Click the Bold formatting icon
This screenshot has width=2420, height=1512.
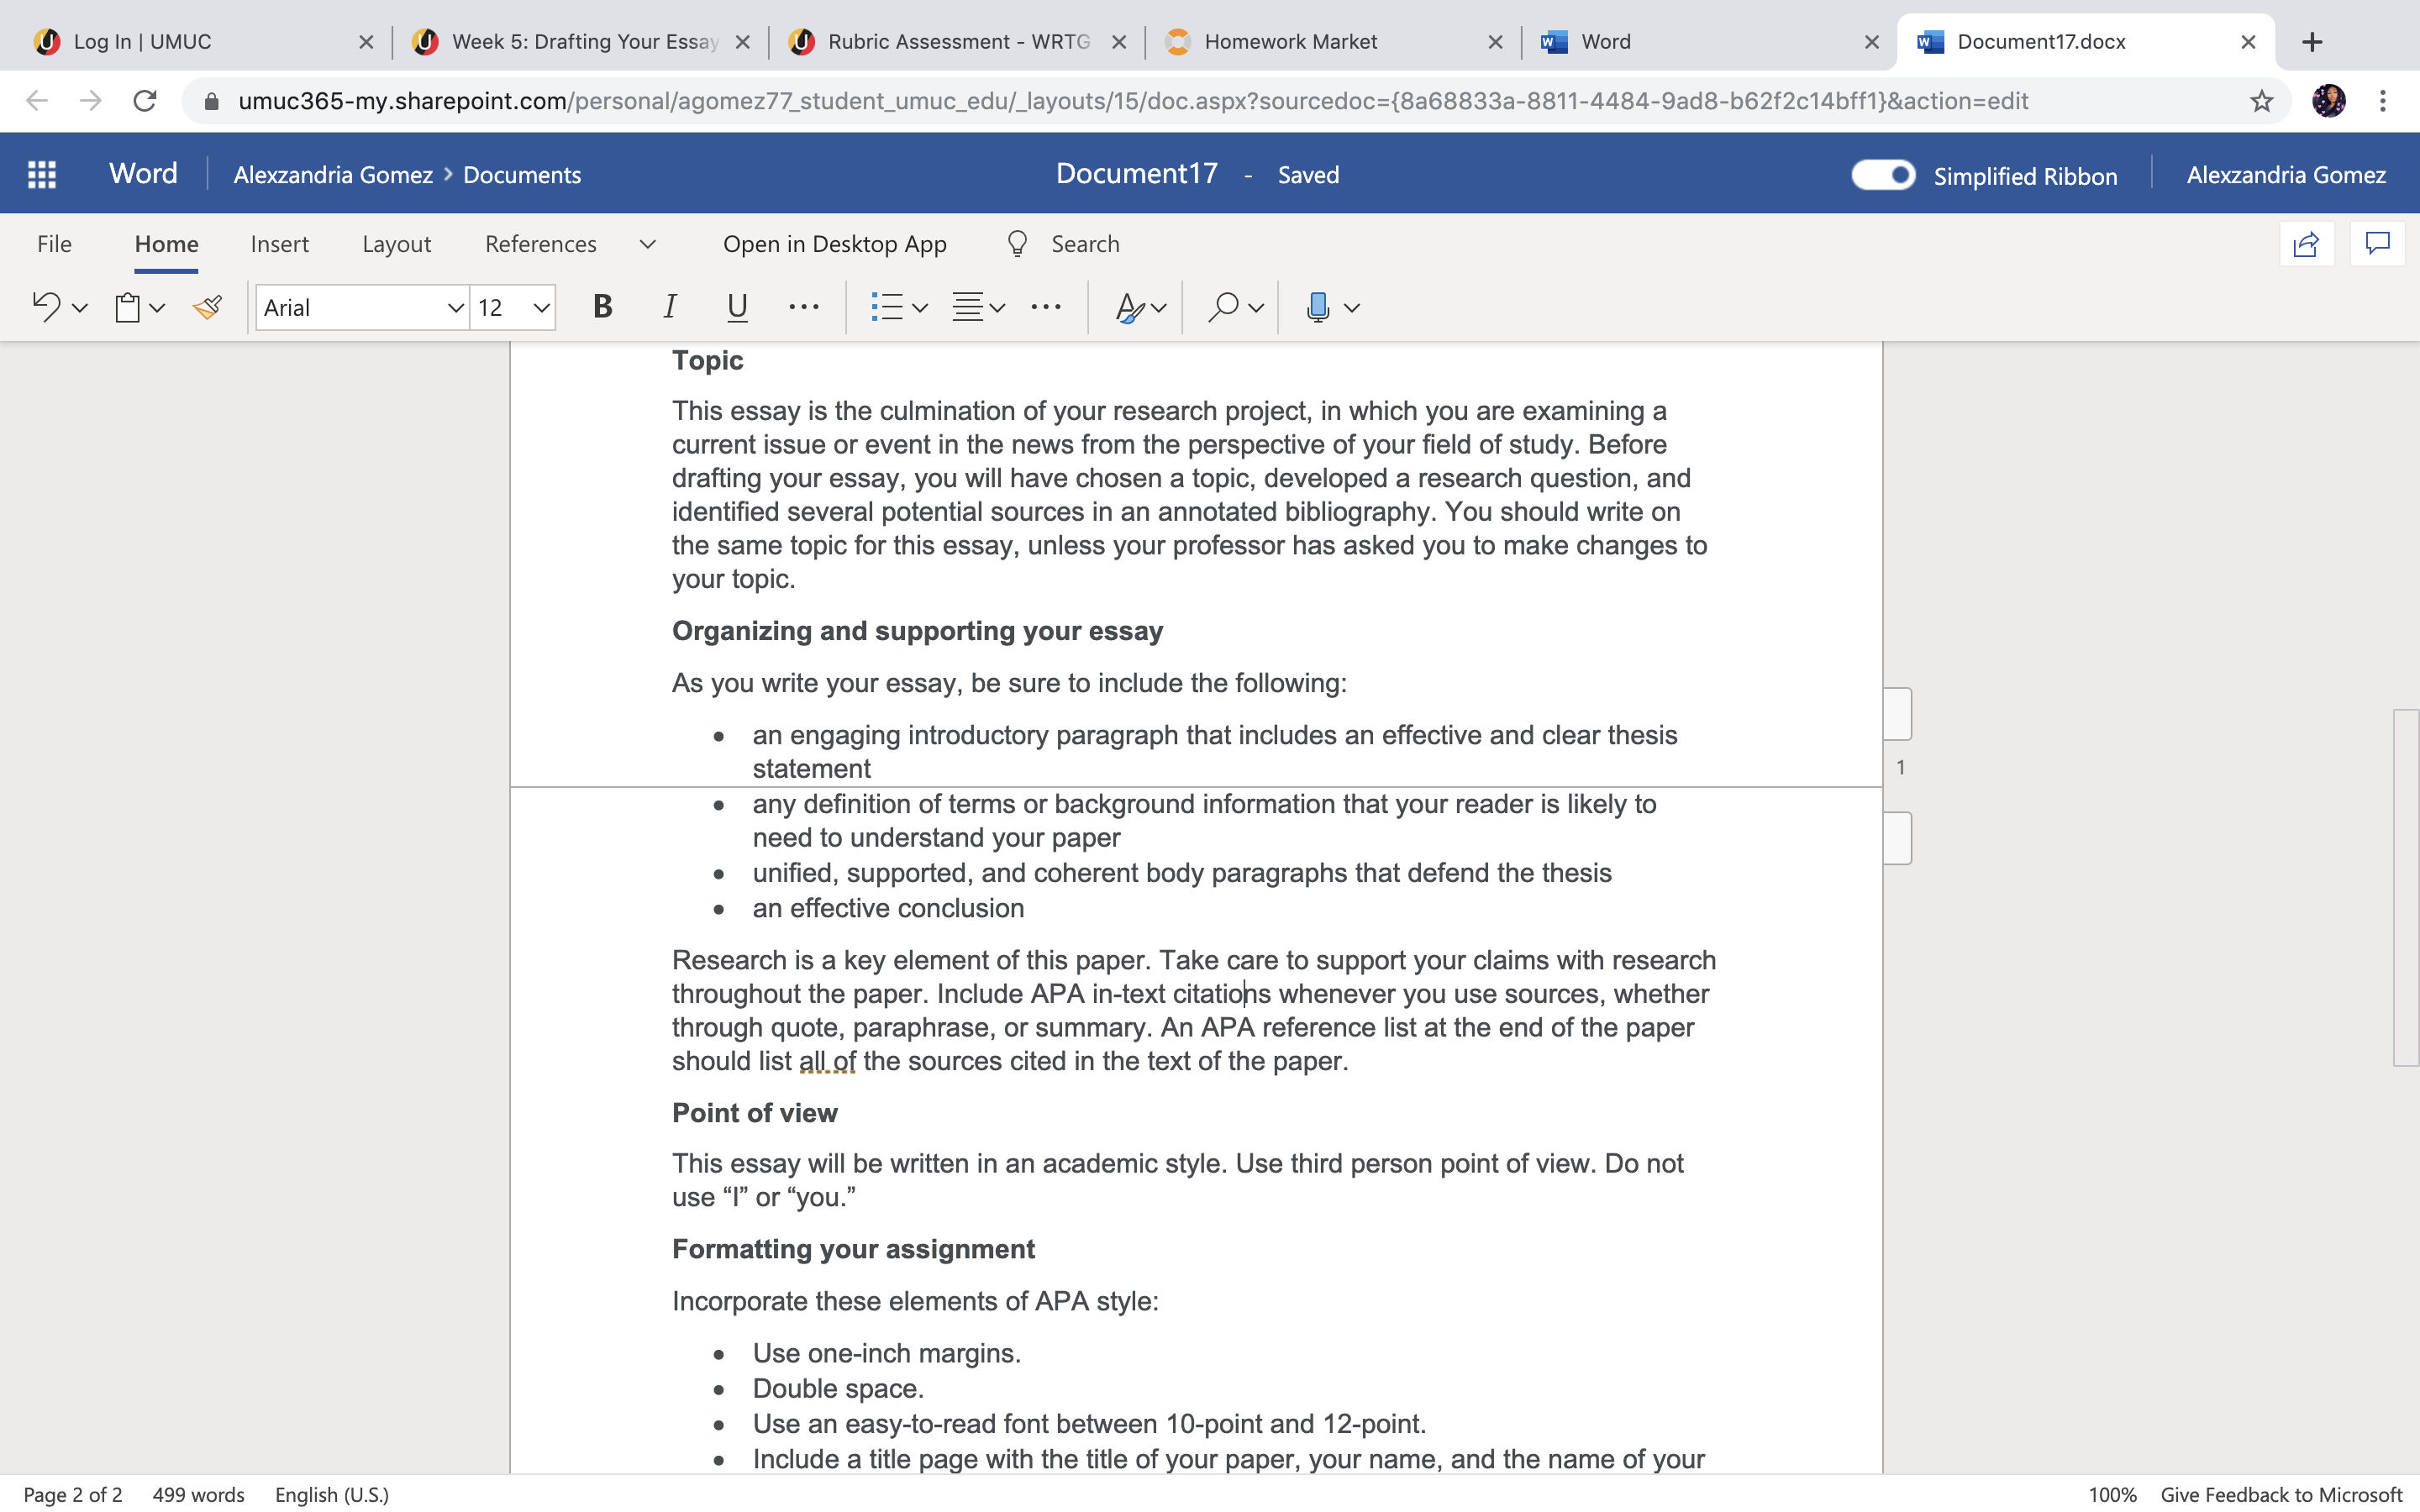coord(602,307)
